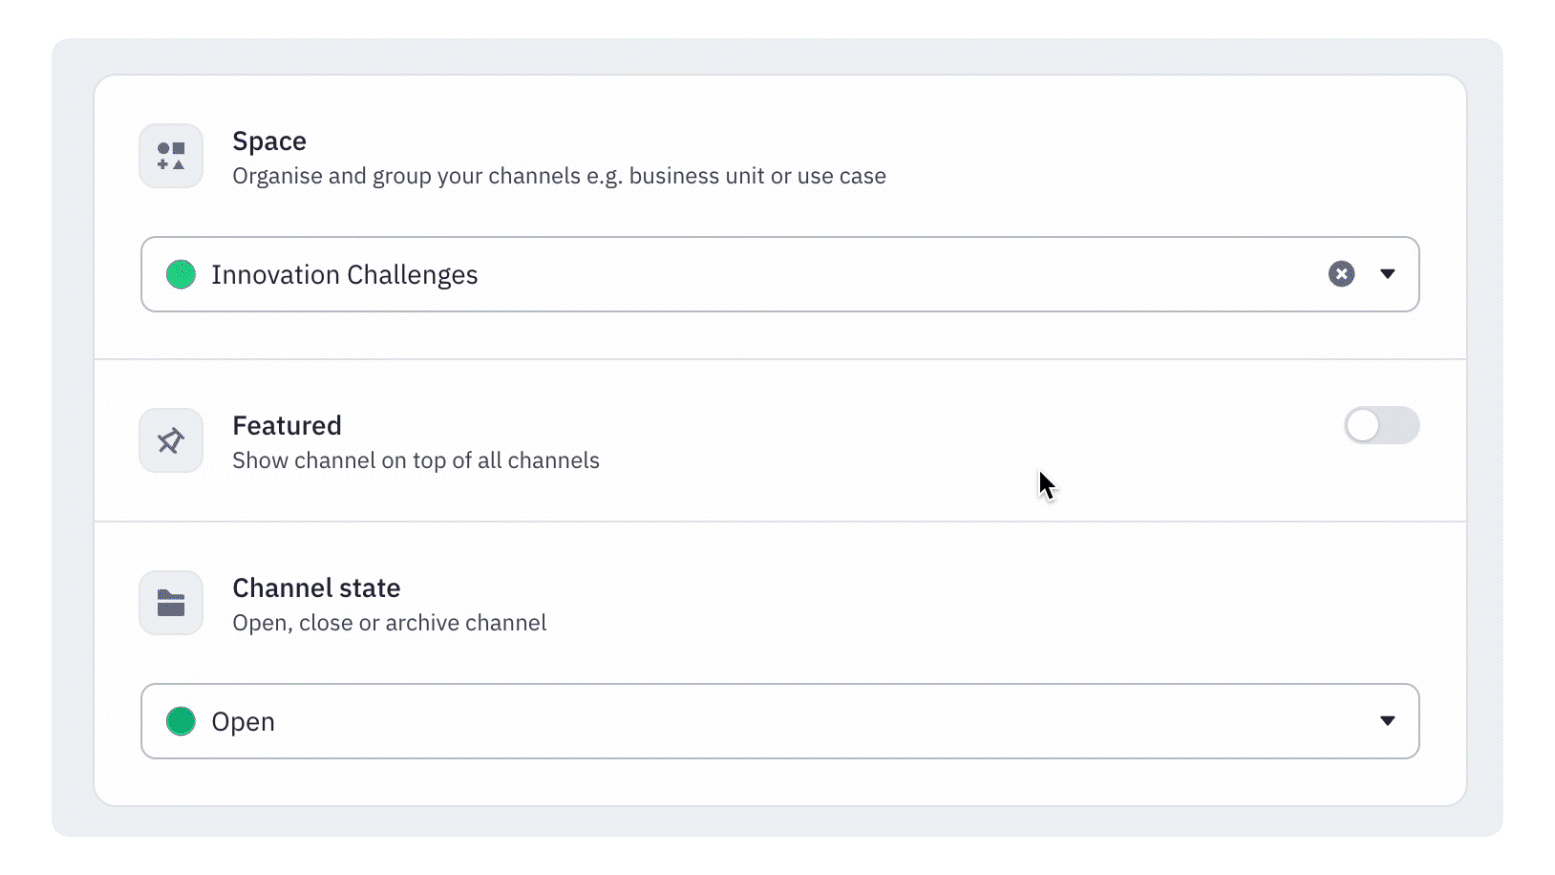Click the green circle swatch in Open field
Viewport: 1555px width, 875px height.
(181, 721)
